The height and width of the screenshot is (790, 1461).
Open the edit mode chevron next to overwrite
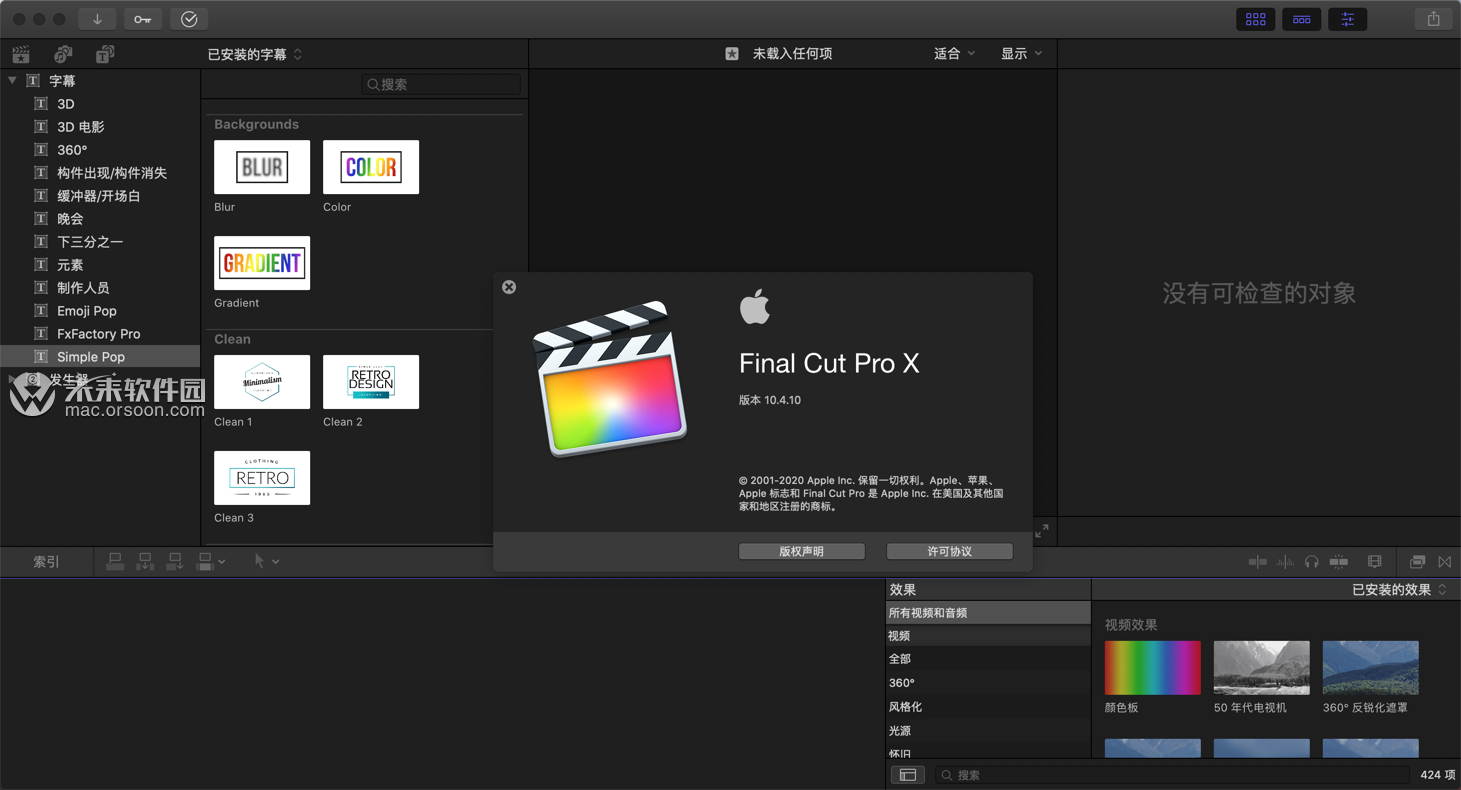point(221,562)
